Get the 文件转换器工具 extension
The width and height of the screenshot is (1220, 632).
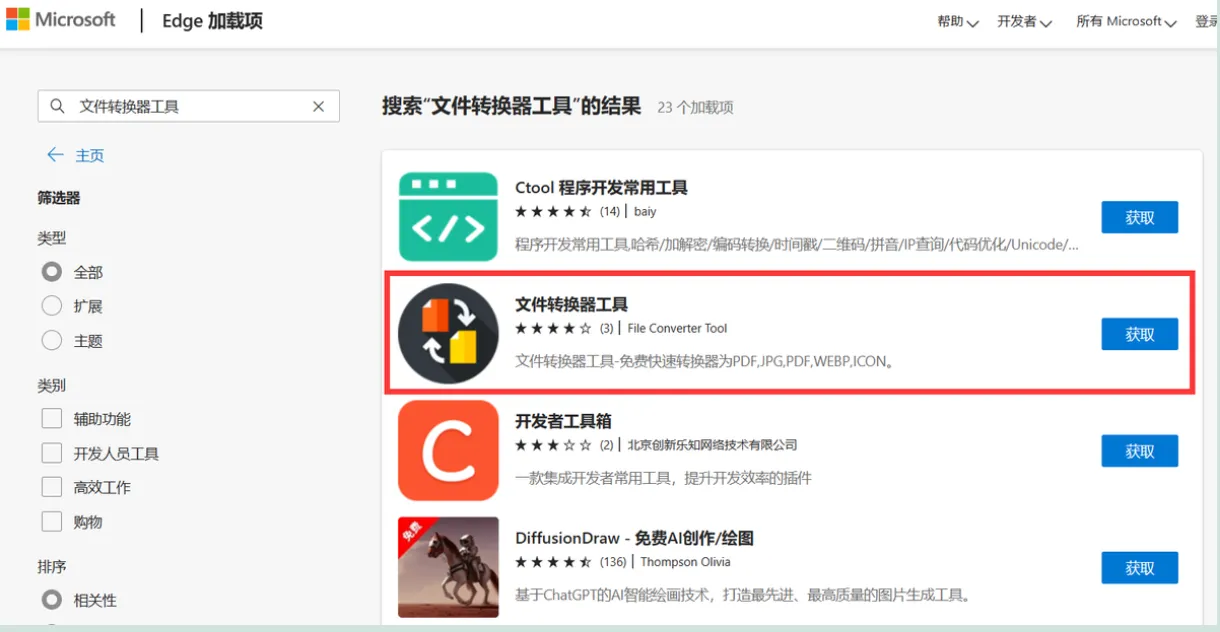(1140, 334)
